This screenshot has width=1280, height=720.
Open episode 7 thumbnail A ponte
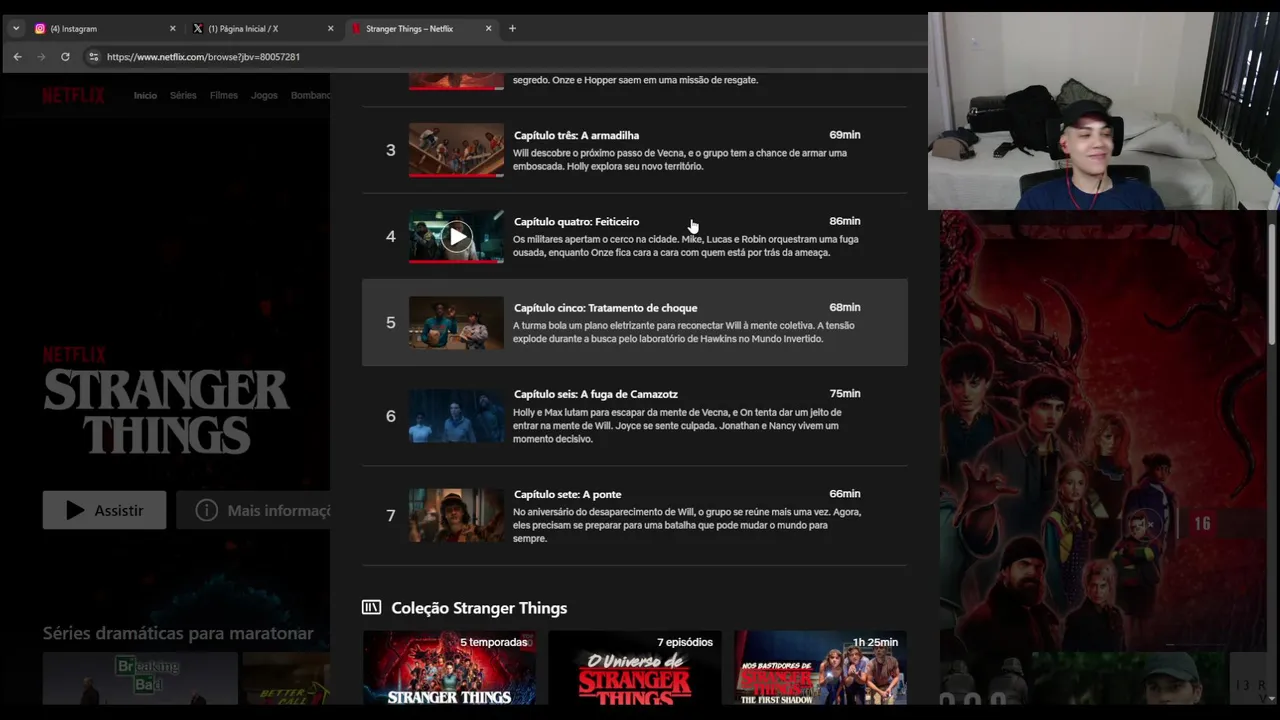[x=456, y=515]
